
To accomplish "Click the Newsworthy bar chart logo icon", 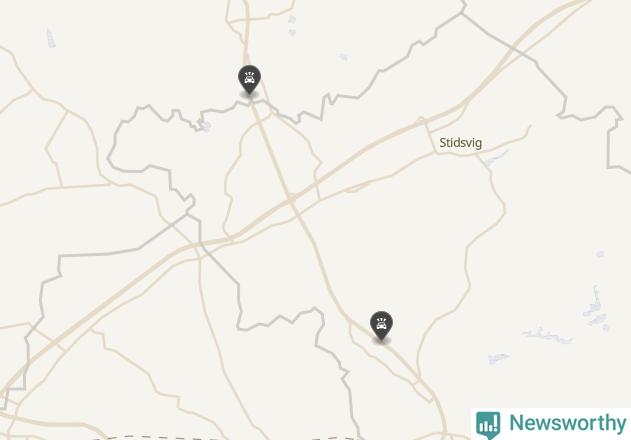I will (x=488, y=425).
